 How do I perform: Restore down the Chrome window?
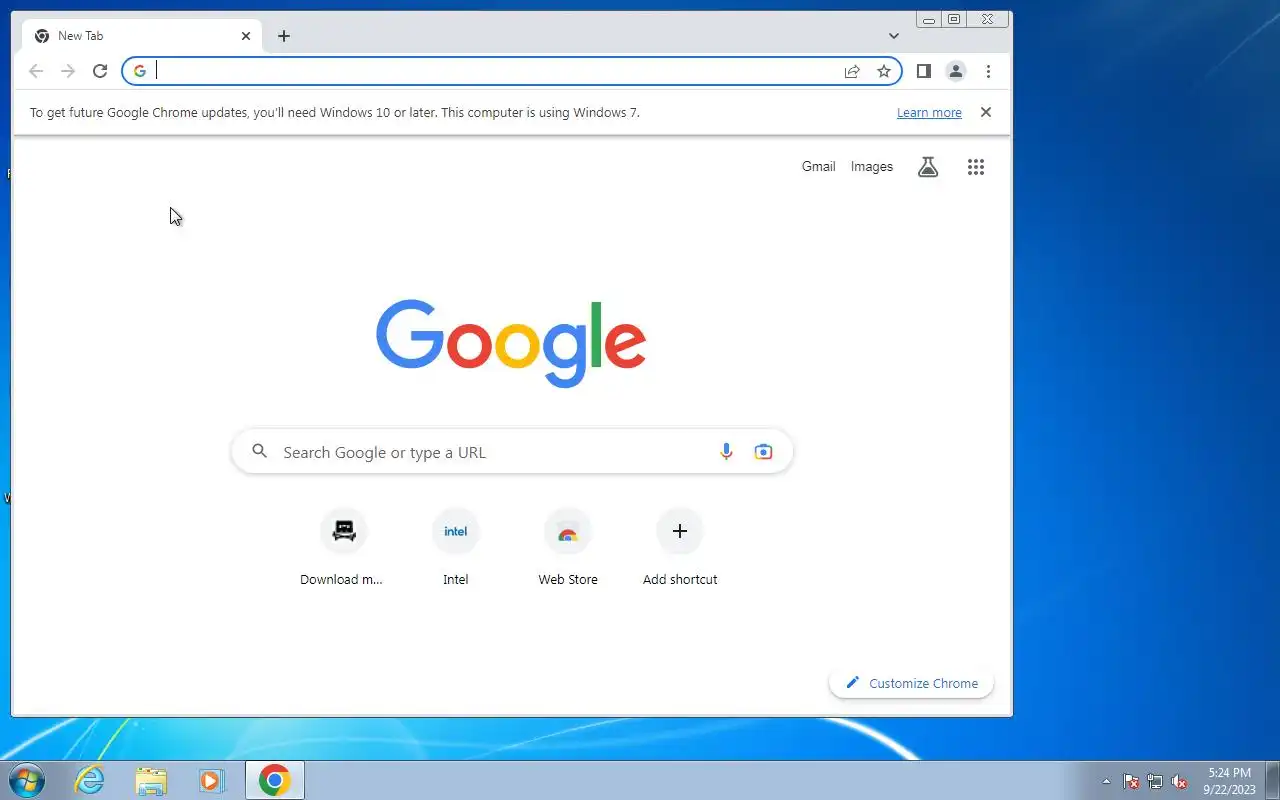coord(954,19)
